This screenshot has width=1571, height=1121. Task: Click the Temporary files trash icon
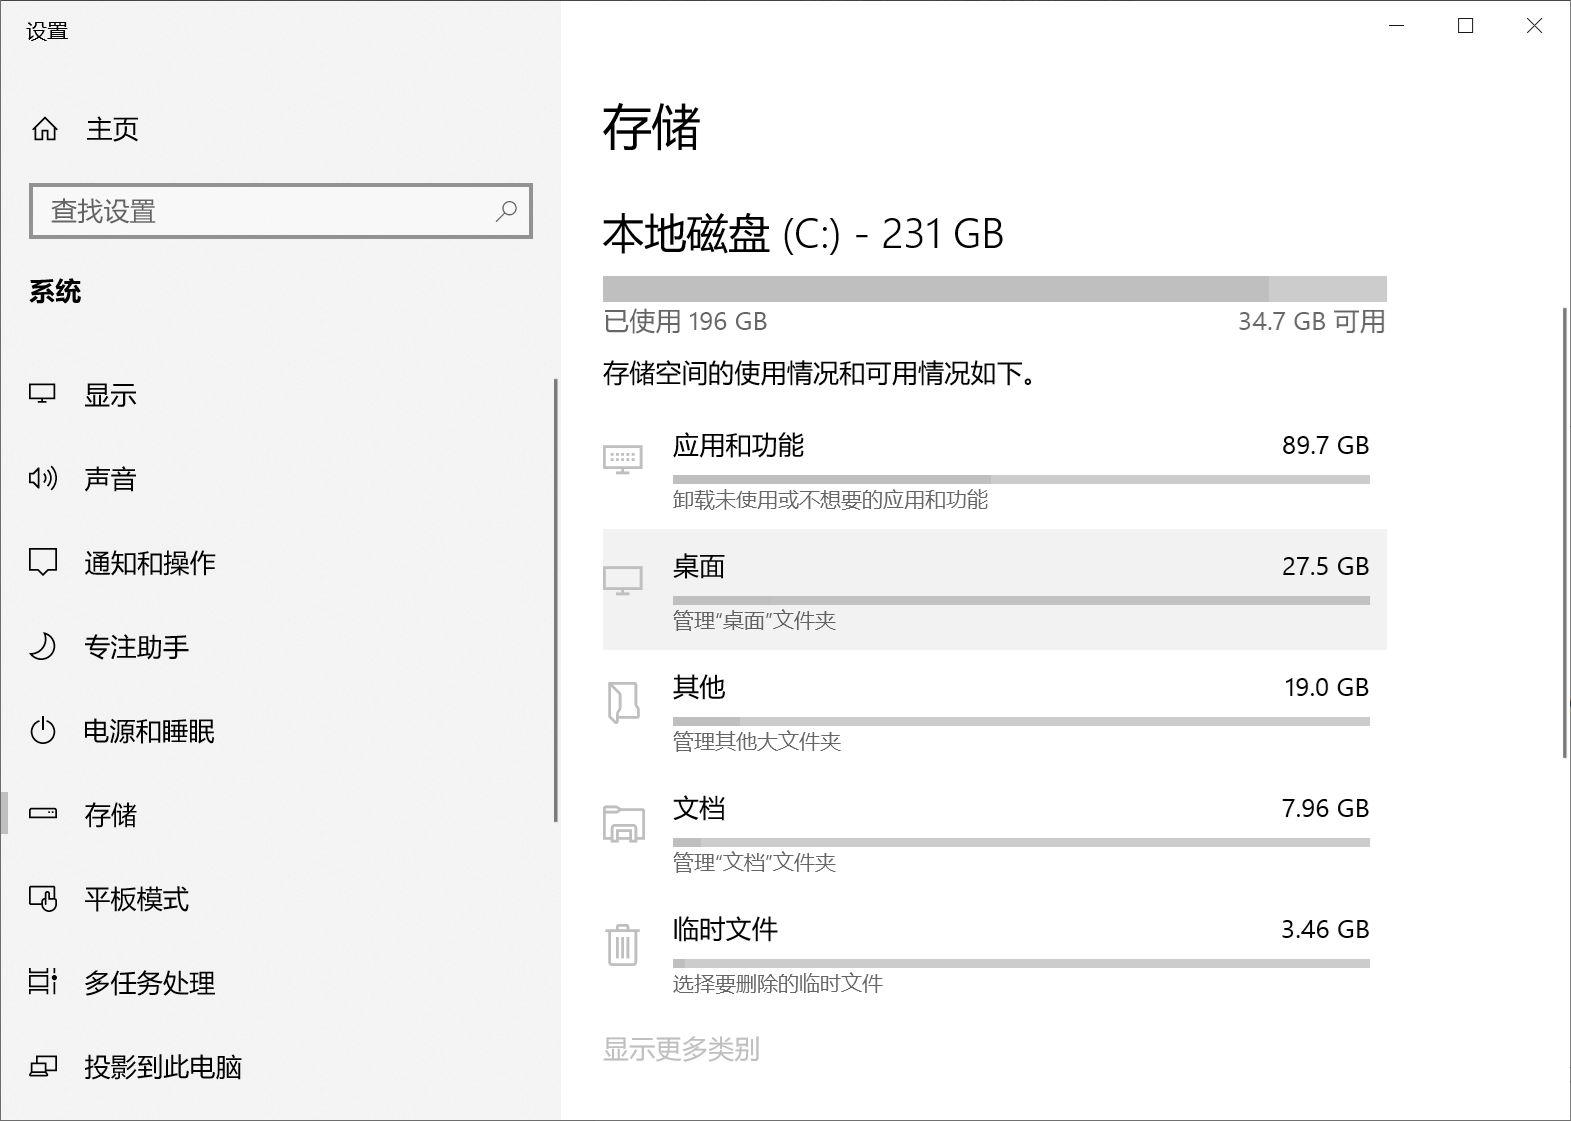[x=622, y=944]
